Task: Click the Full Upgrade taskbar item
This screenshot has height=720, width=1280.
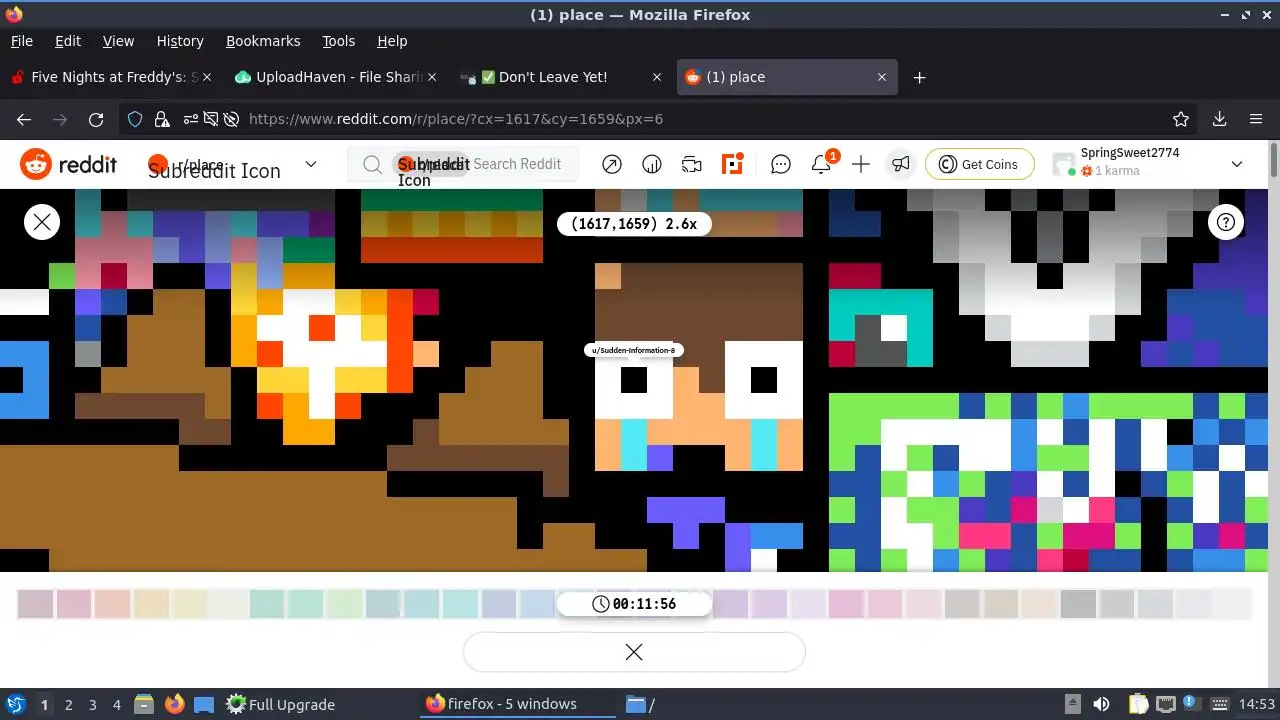Action: point(281,704)
